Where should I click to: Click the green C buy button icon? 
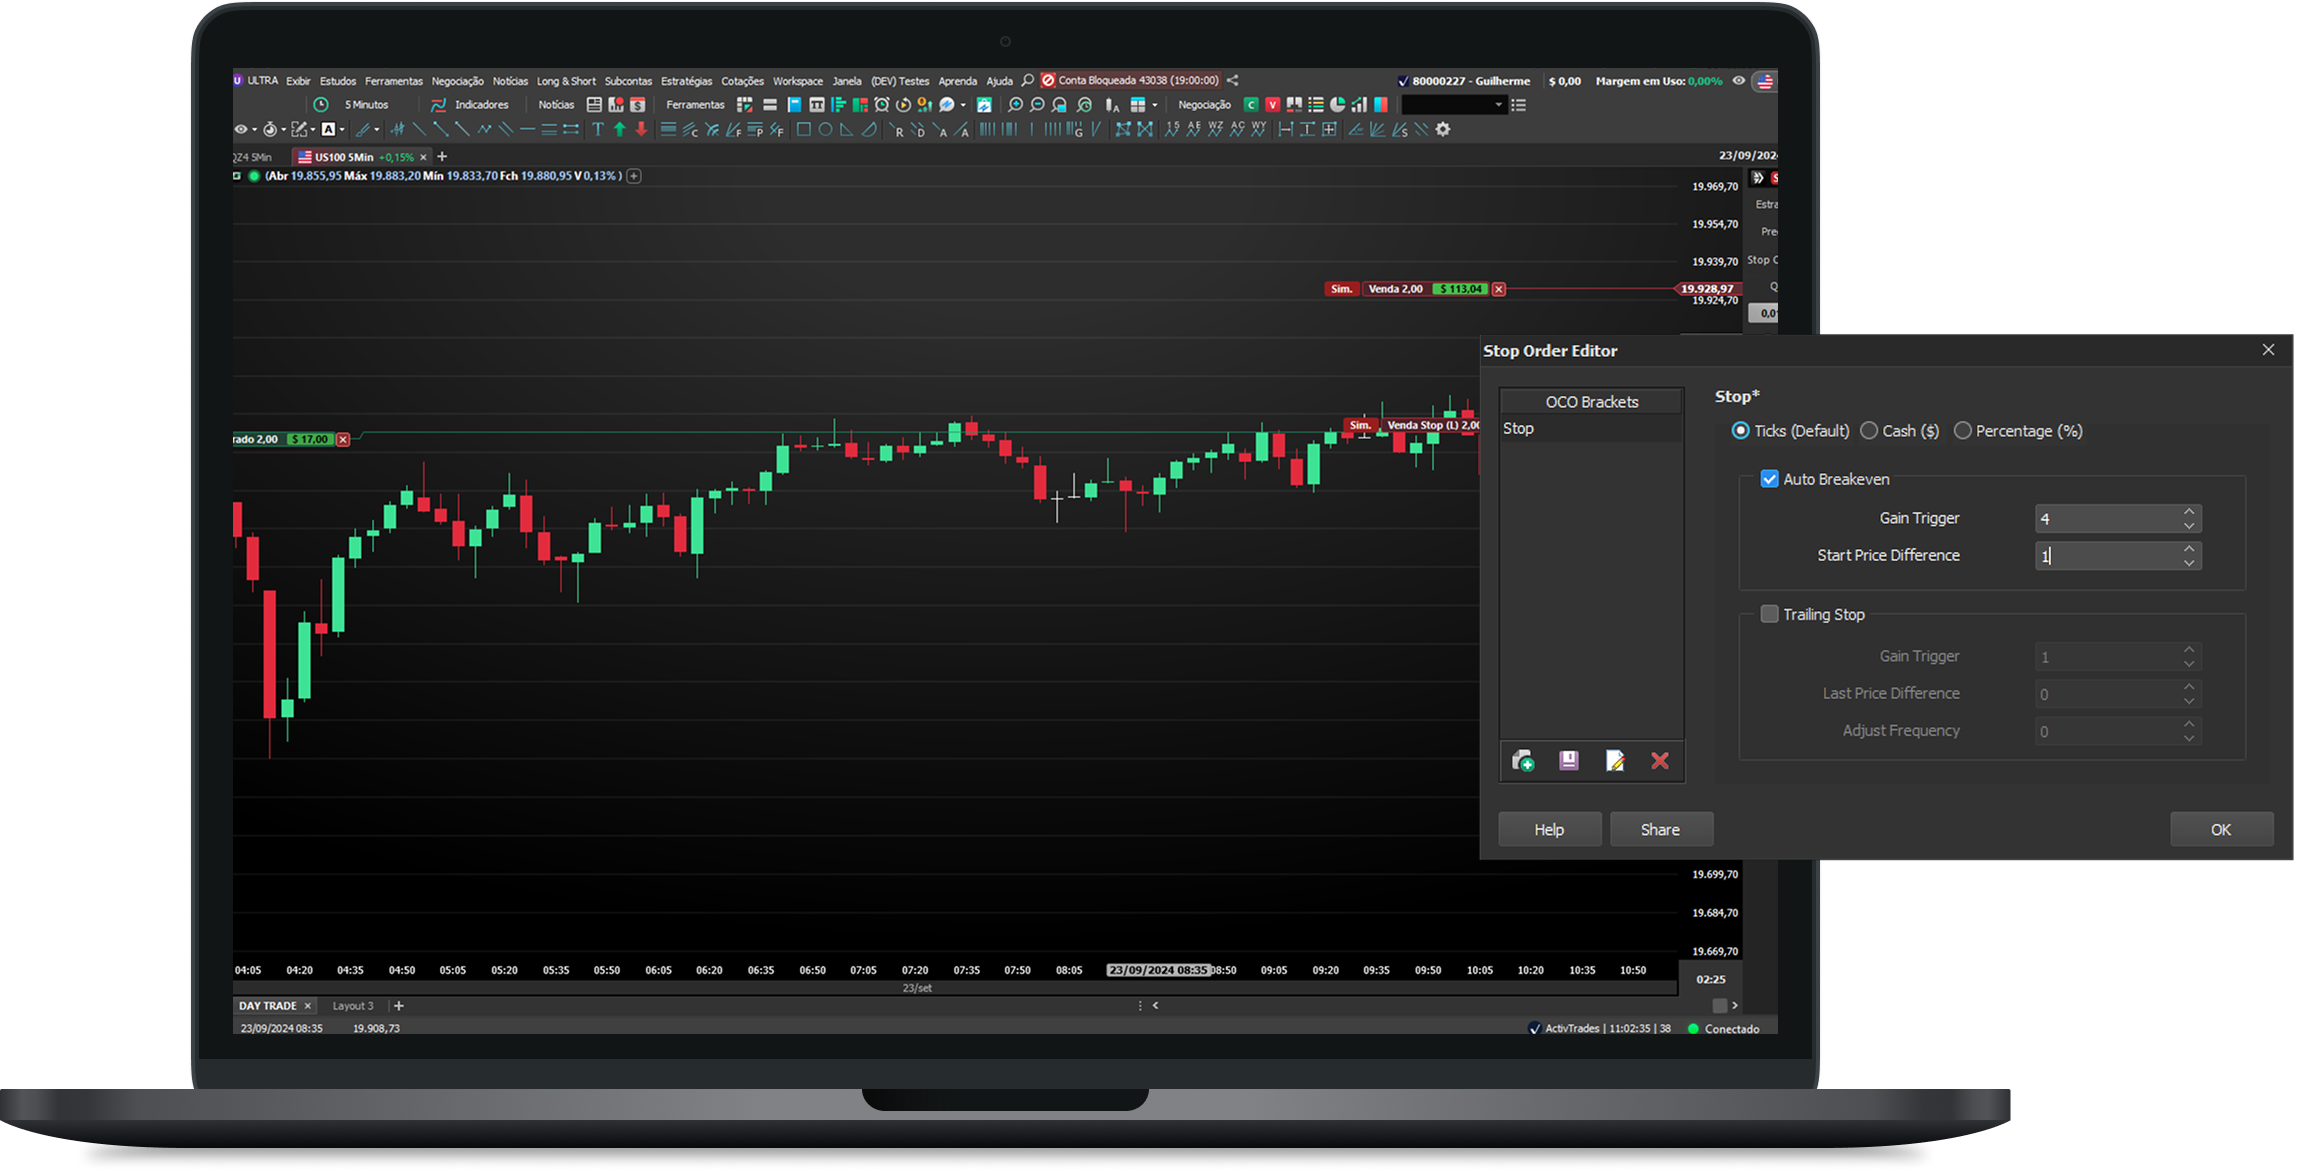click(x=1250, y=105)
